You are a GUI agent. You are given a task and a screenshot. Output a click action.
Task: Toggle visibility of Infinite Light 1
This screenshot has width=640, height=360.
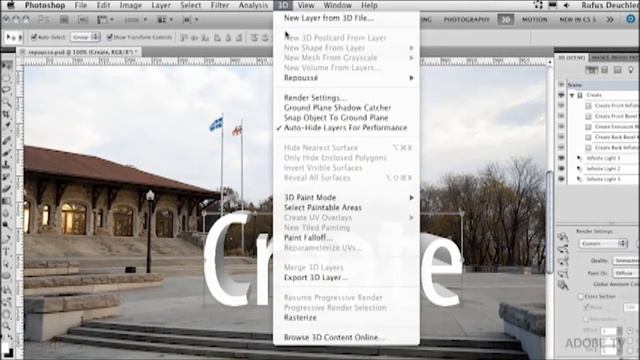pyautogui.click(x=561, y=158)
